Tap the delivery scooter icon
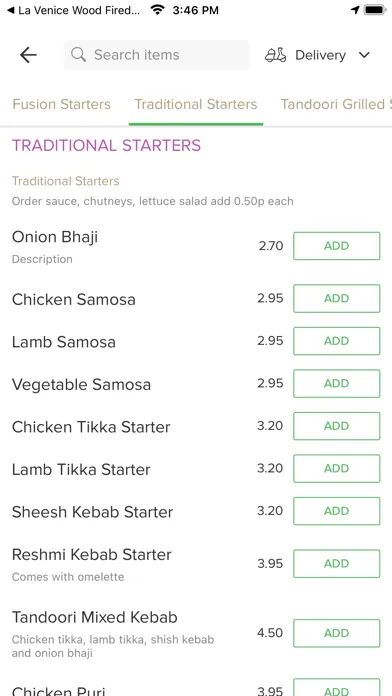 pos(275,55)
